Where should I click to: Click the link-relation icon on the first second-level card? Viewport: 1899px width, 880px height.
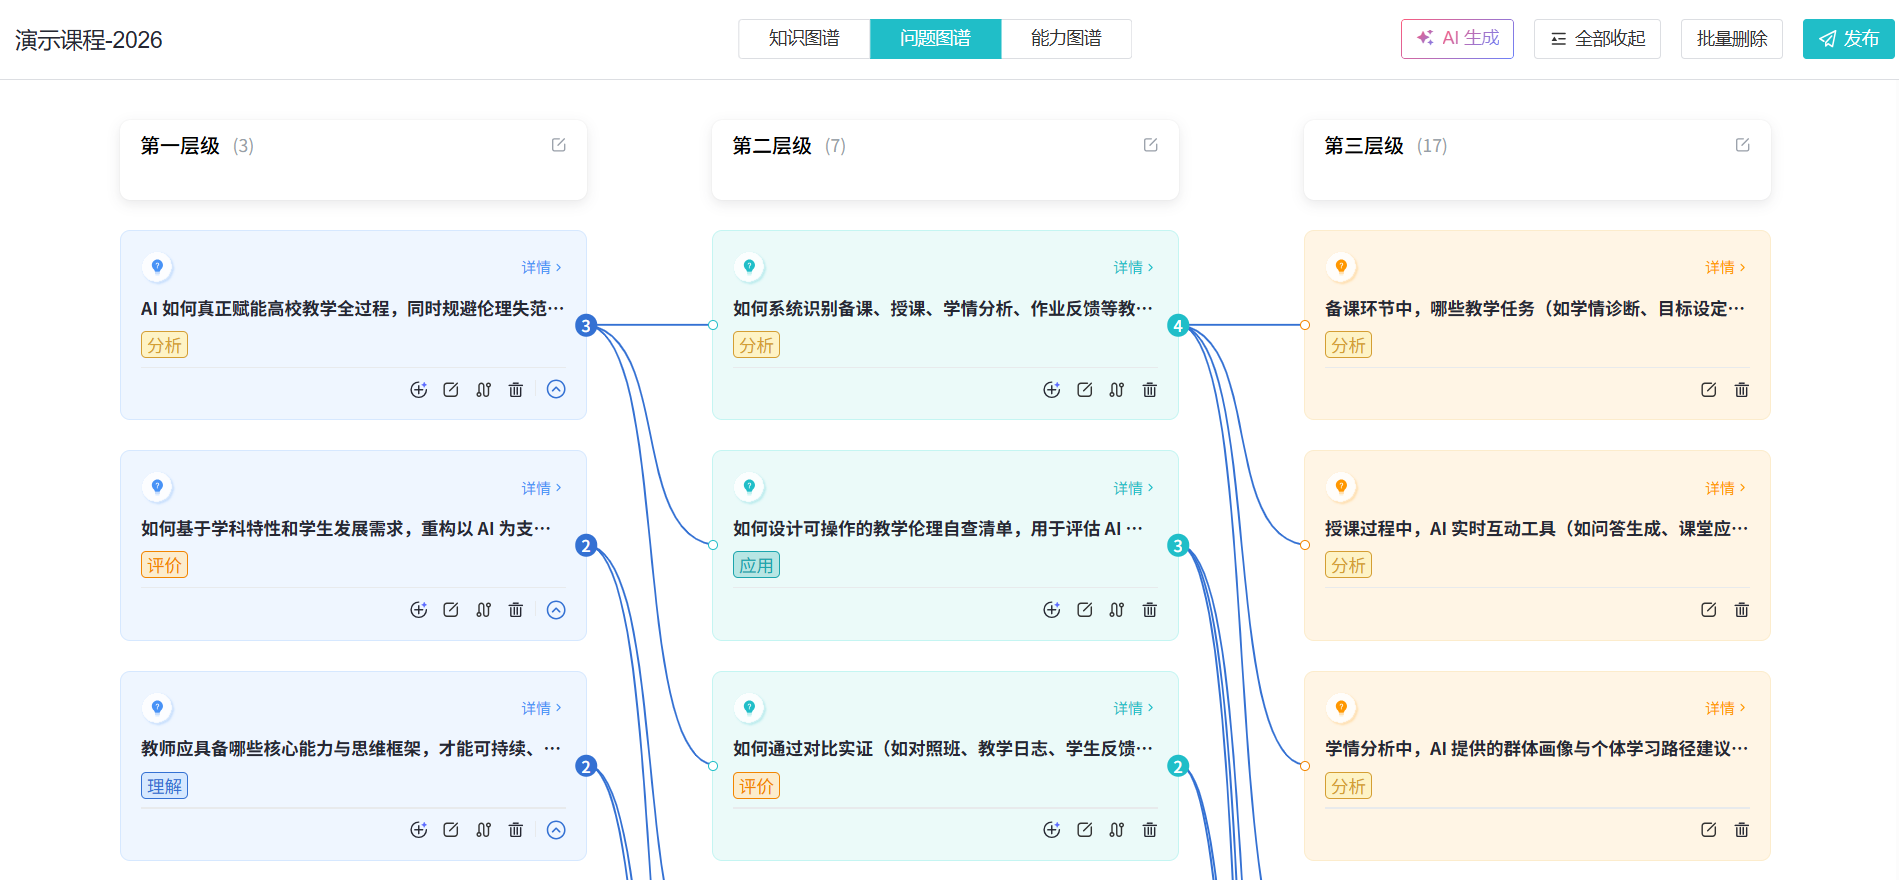(1117, 390)
